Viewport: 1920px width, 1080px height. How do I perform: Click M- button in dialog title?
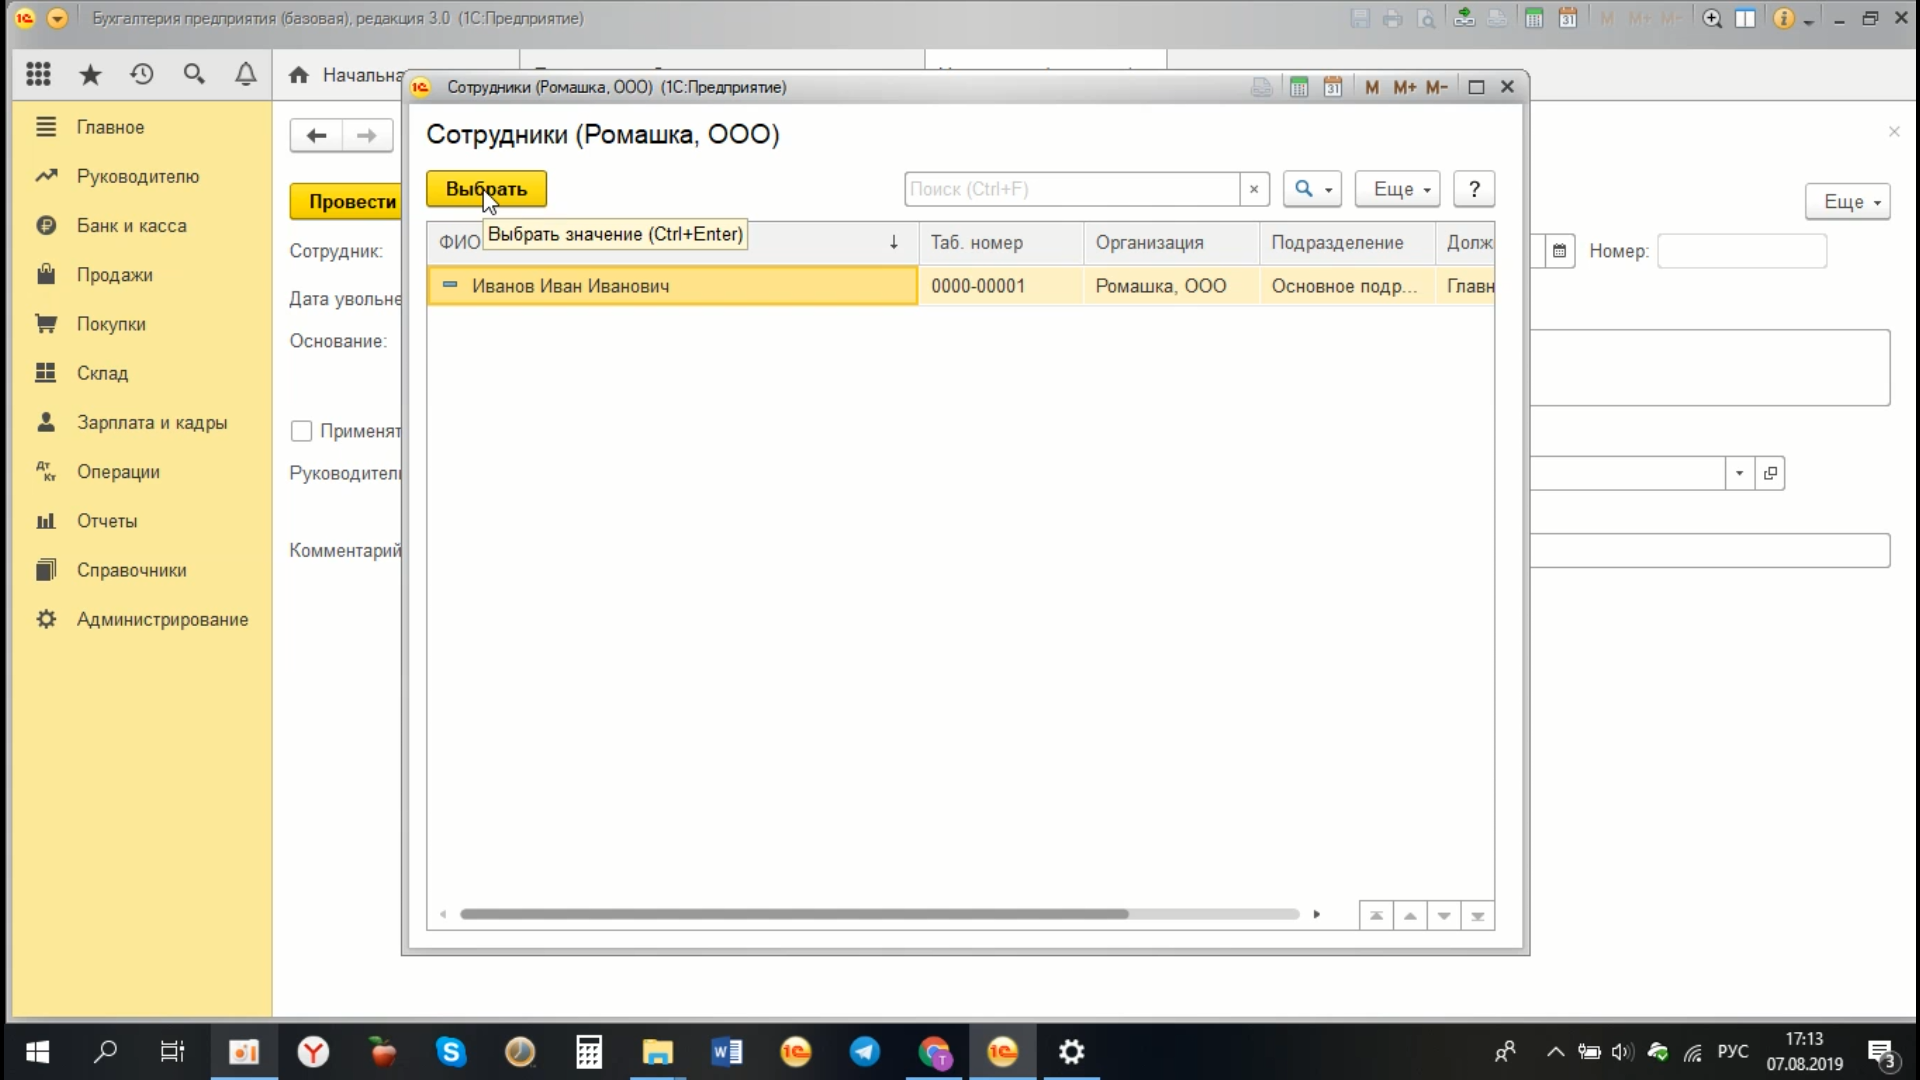(x=1437, y=87)
